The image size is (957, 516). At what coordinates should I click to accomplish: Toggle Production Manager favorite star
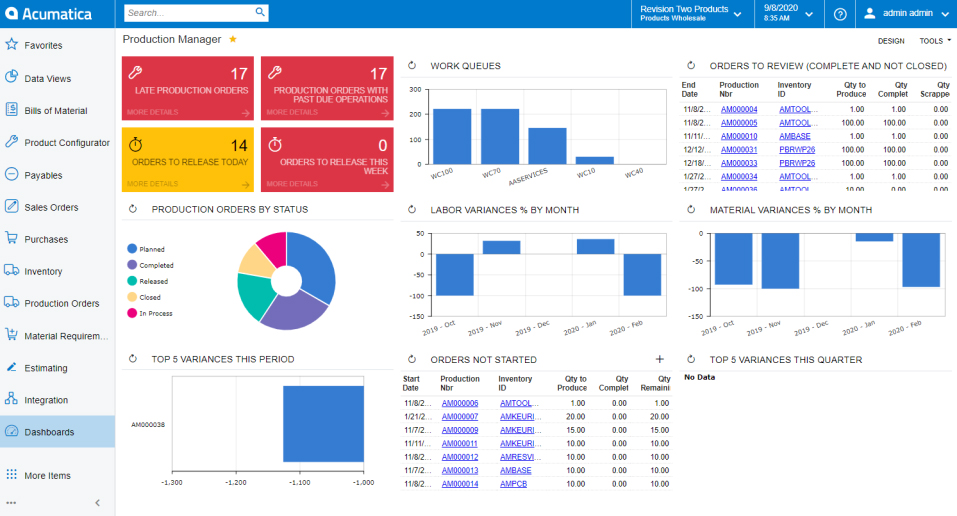click(233, 39)
